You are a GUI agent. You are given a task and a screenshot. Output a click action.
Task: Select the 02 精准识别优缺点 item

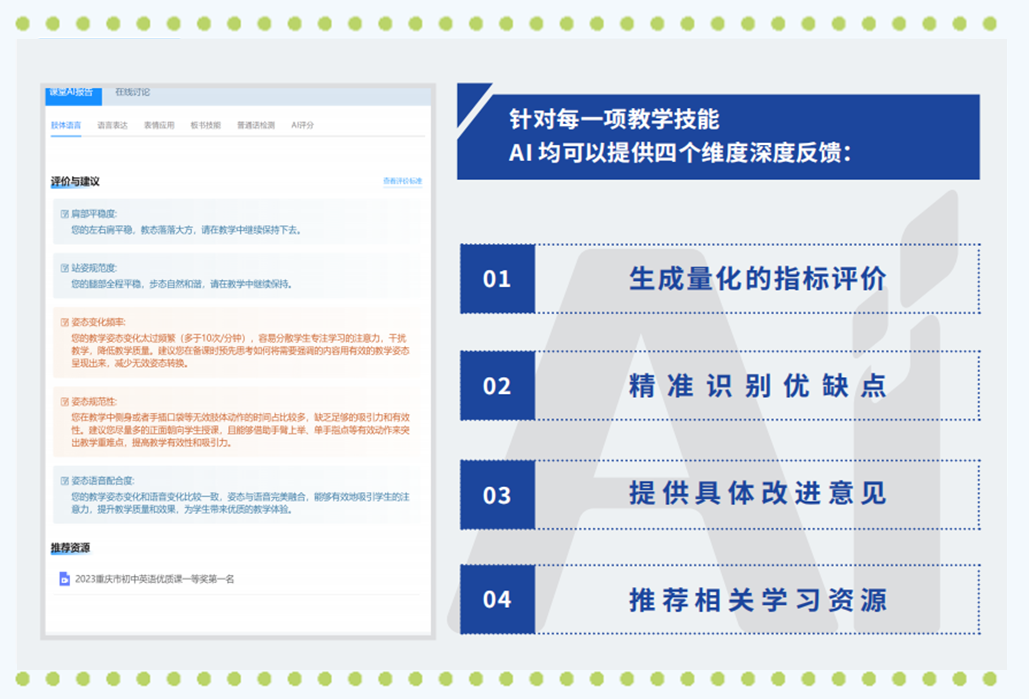719,386
